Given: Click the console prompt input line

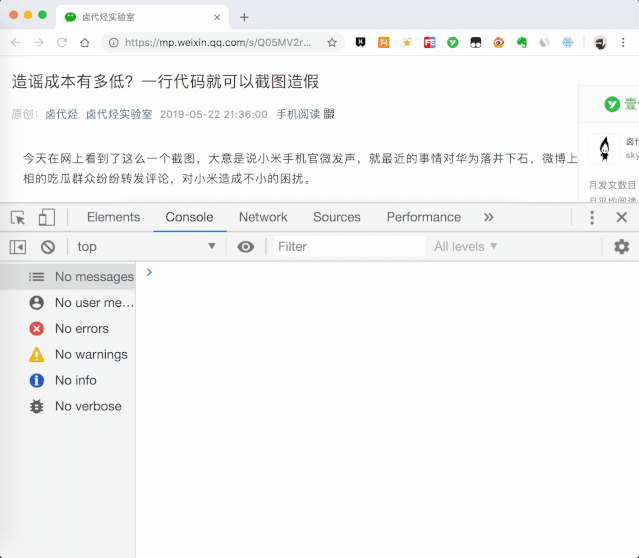Looking at the screenshot, I should click(387, 272).
